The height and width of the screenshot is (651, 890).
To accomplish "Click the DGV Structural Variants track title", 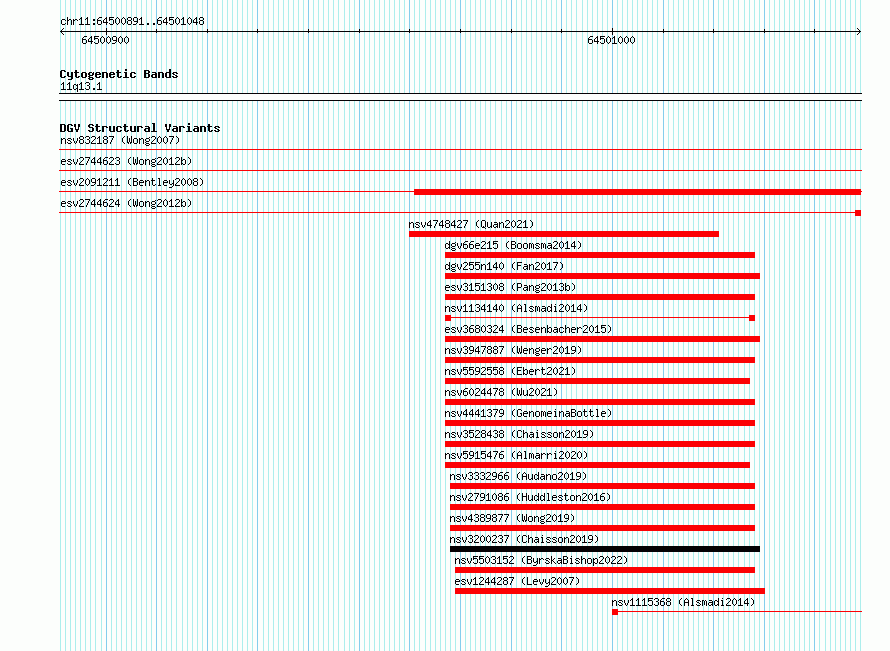I will click(140, 128).
